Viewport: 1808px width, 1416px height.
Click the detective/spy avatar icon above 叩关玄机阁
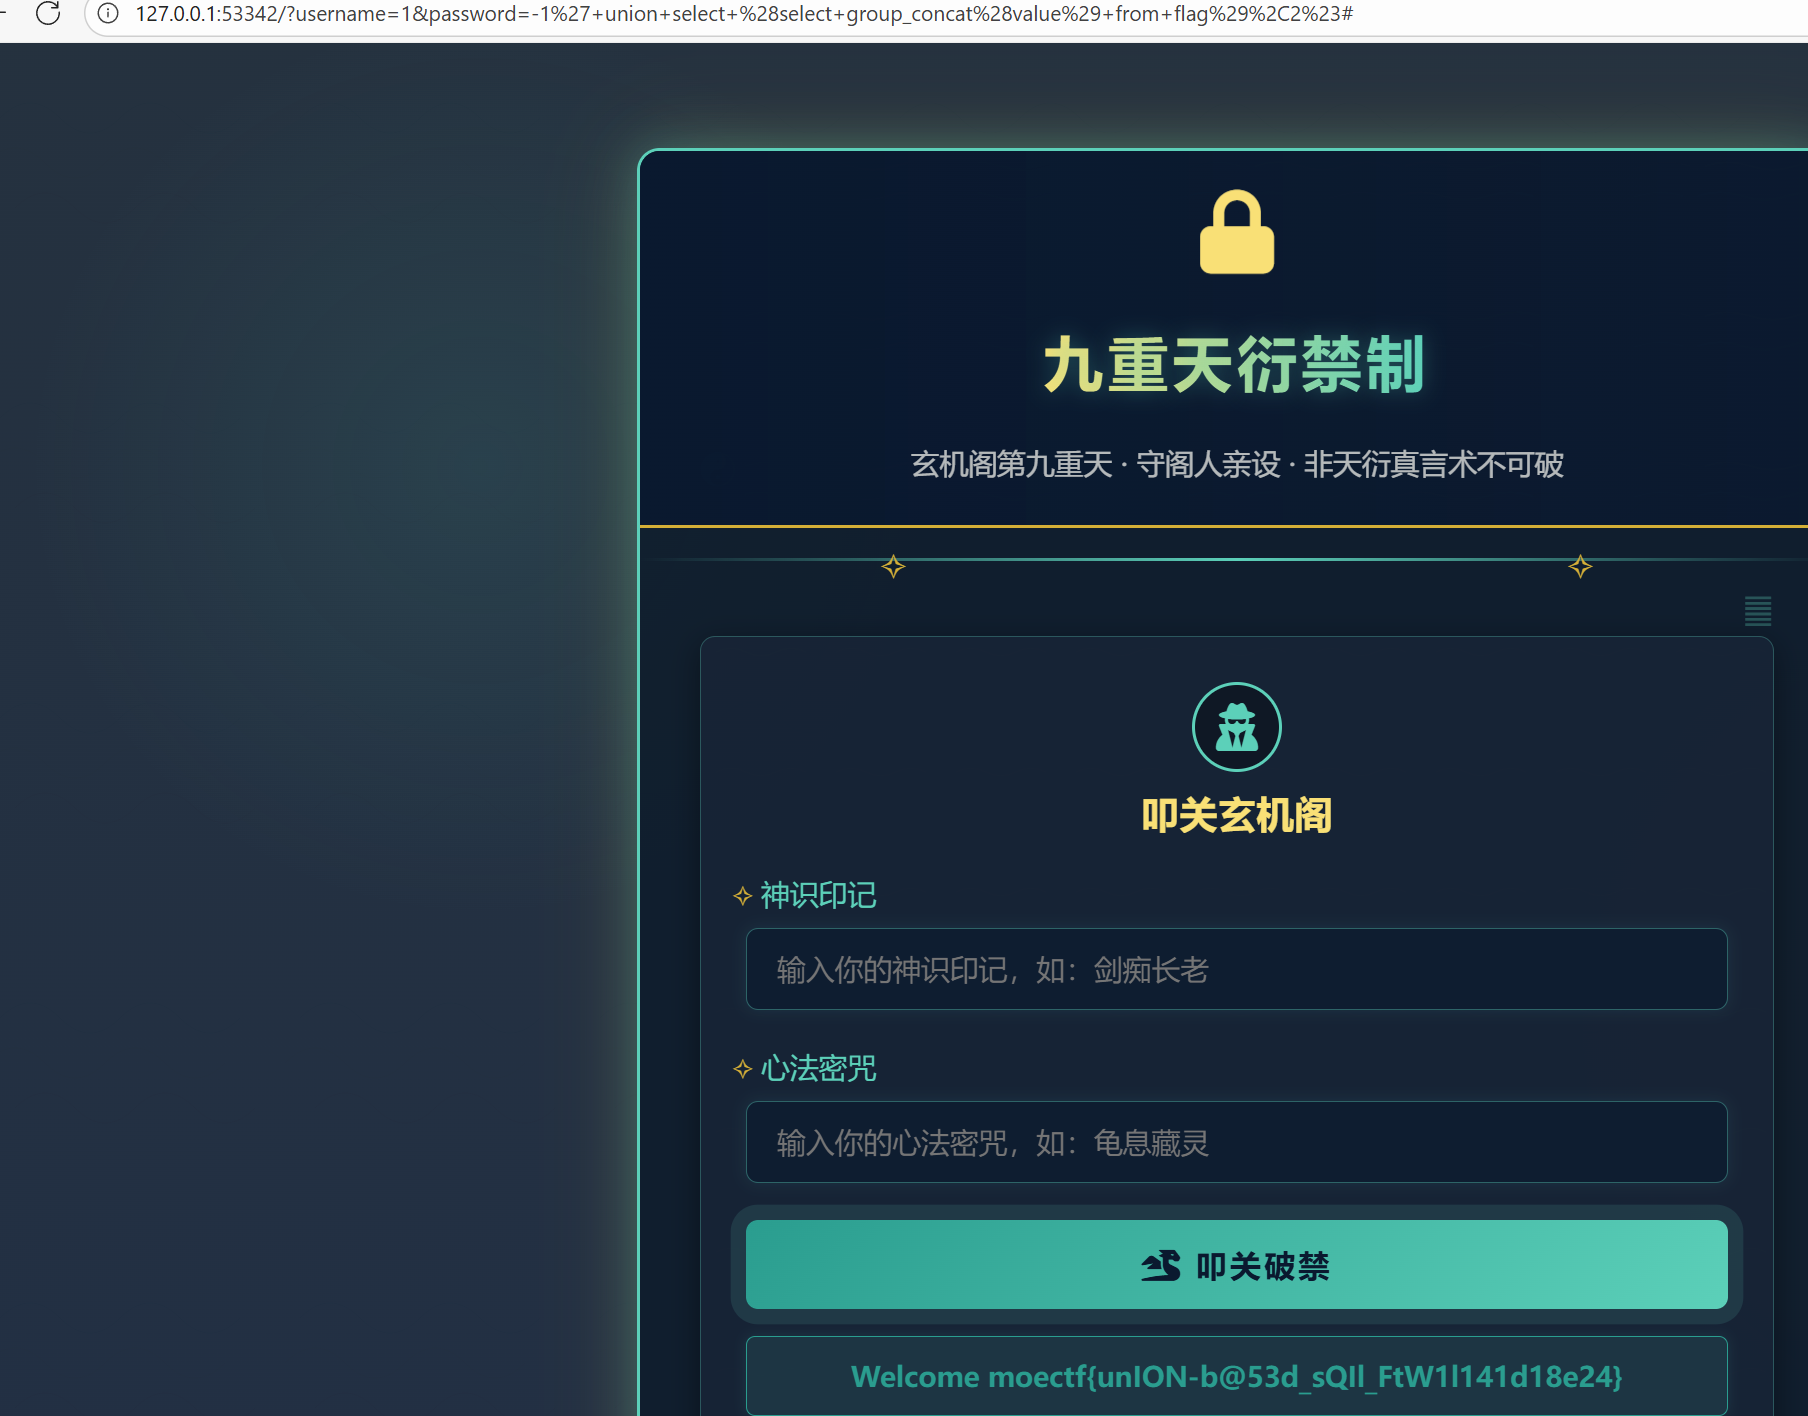coord(1236,727)
